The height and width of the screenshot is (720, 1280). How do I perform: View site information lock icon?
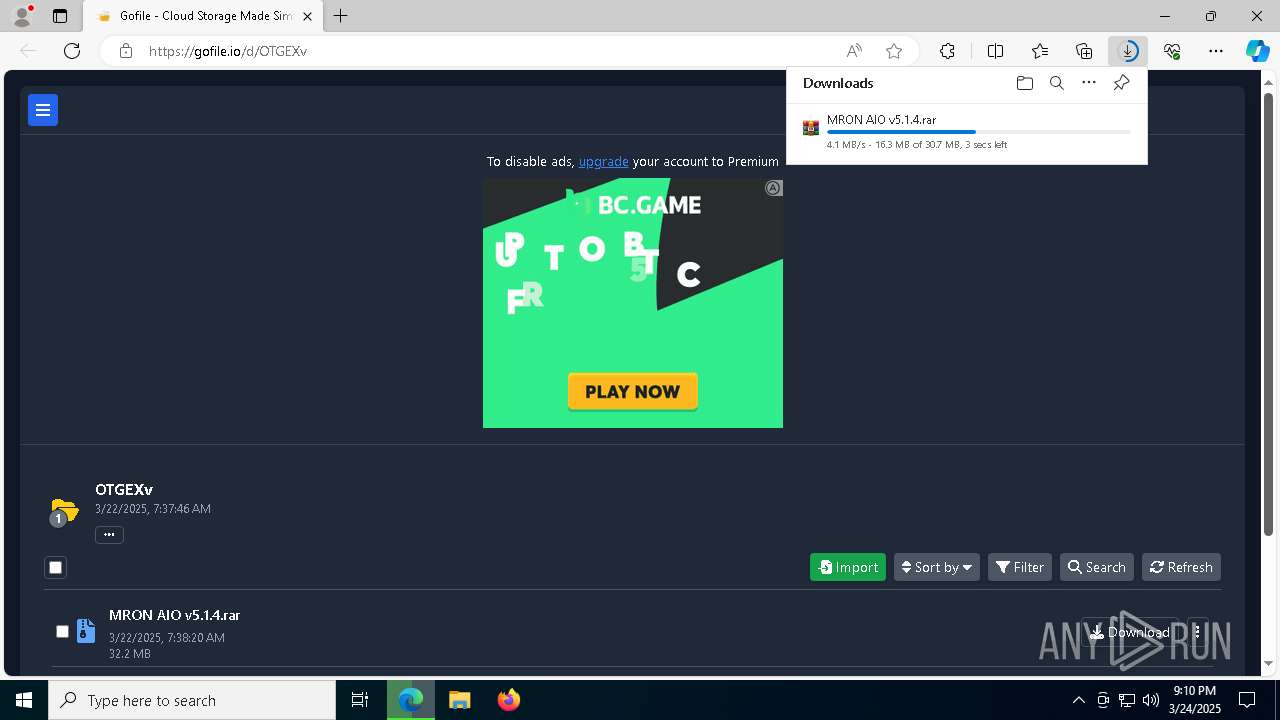point(126,51)
